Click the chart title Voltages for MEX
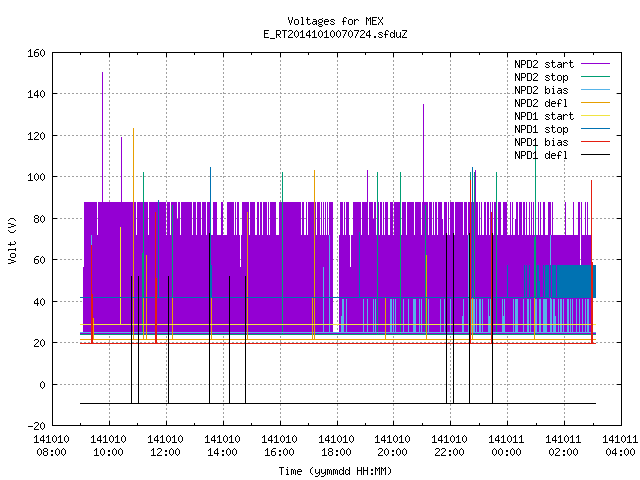 (x=335, y=21)
